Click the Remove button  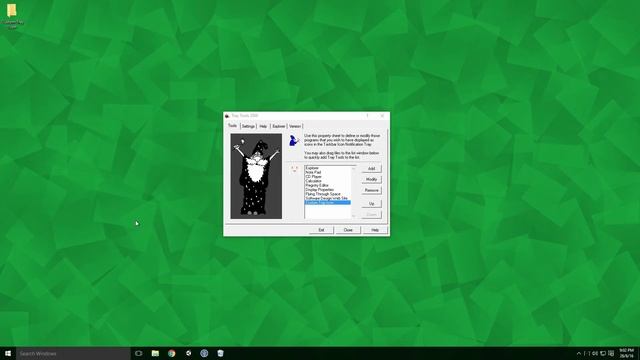[371, 191]
